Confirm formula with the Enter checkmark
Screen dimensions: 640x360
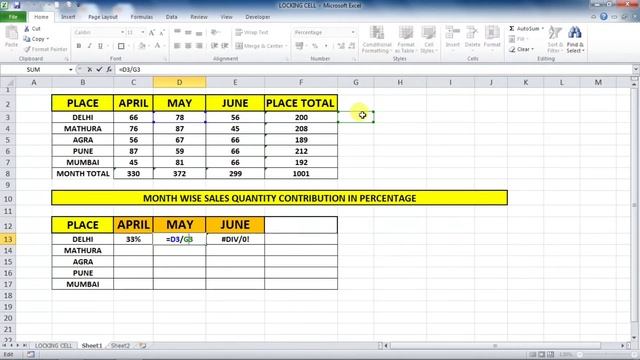(x=99, y=70)
